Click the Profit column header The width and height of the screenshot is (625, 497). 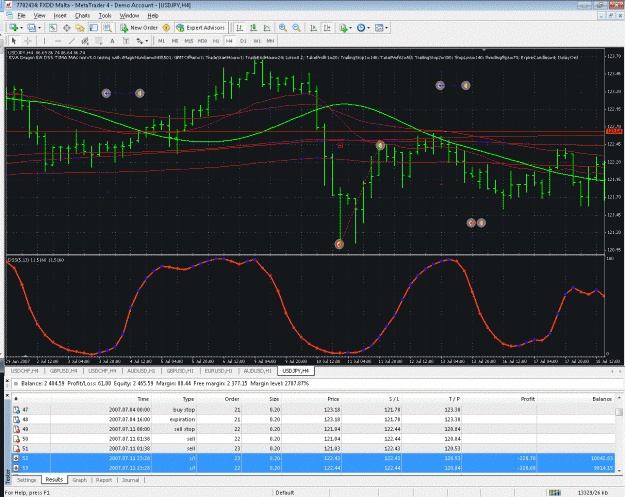[499, 399]
